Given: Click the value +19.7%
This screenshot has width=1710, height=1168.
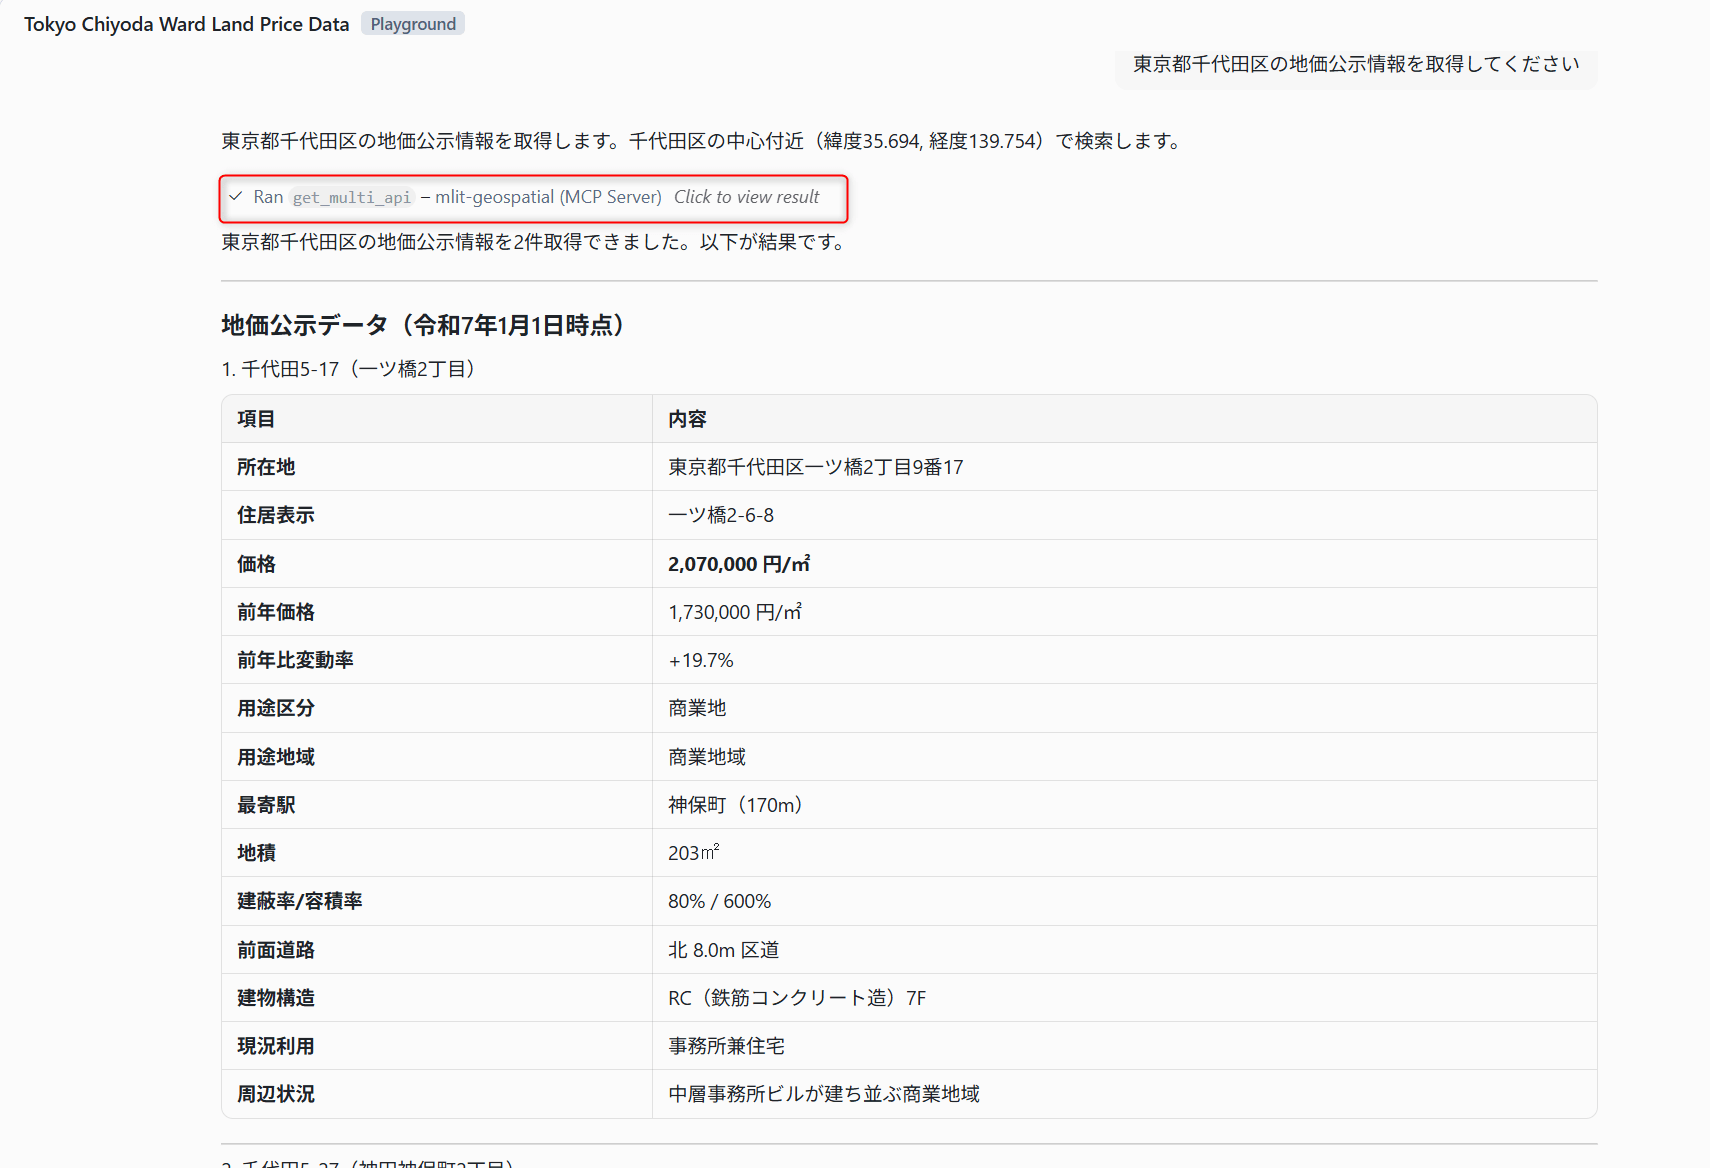Looking at the screenshot, I should pos(701,660).
